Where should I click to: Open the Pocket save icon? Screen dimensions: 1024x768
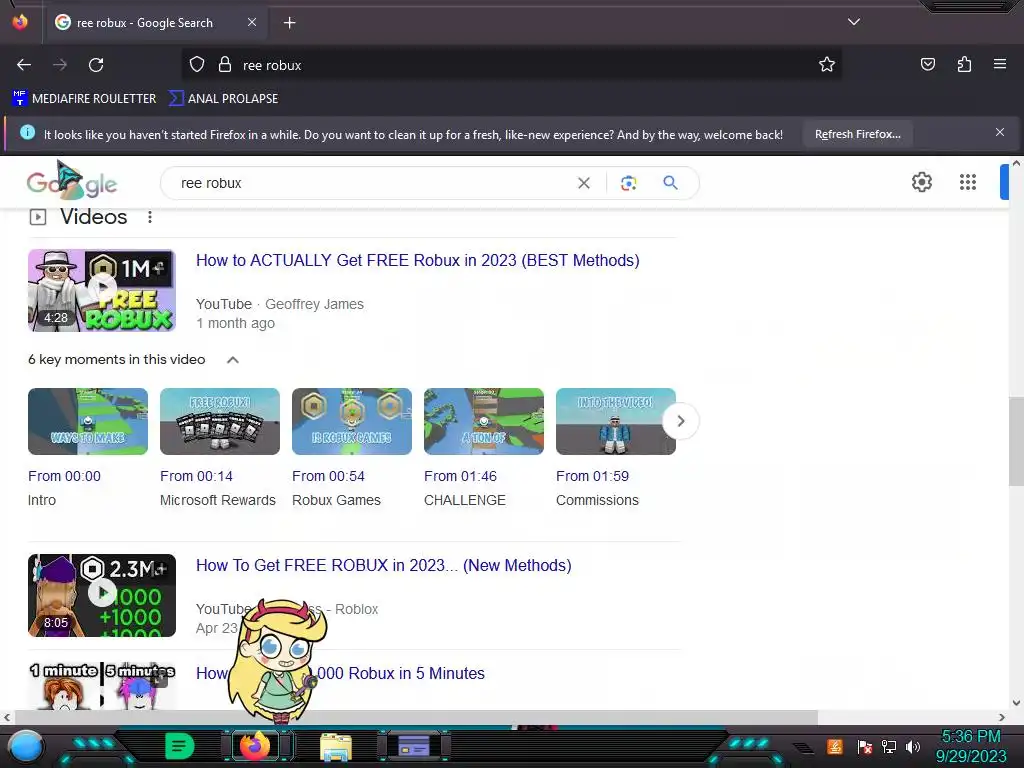pos(927,65)
